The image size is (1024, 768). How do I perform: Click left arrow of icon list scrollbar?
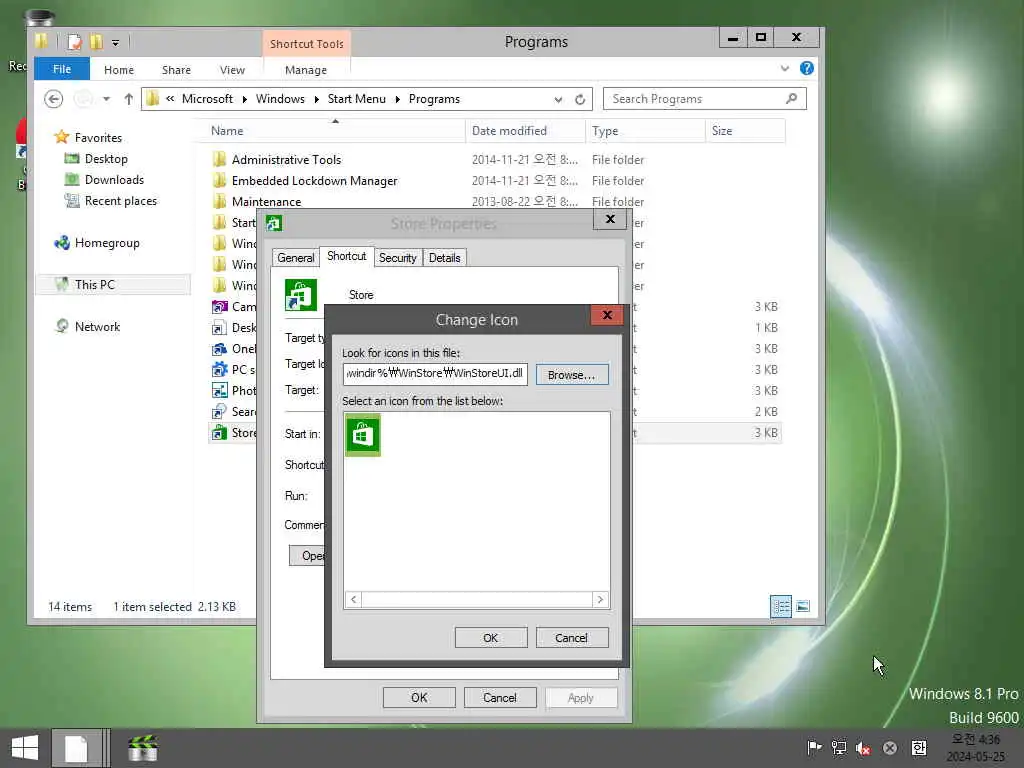coord(353,600)
